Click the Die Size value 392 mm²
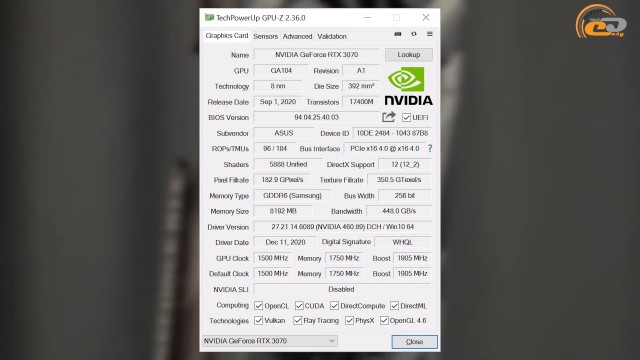The height and width of the screenshot is (360, 640). (361, 86)
